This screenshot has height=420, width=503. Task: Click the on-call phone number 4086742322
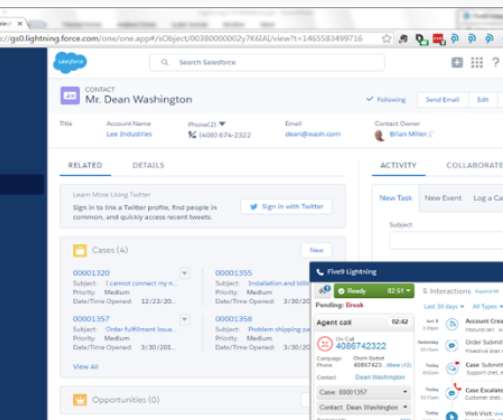361,346
